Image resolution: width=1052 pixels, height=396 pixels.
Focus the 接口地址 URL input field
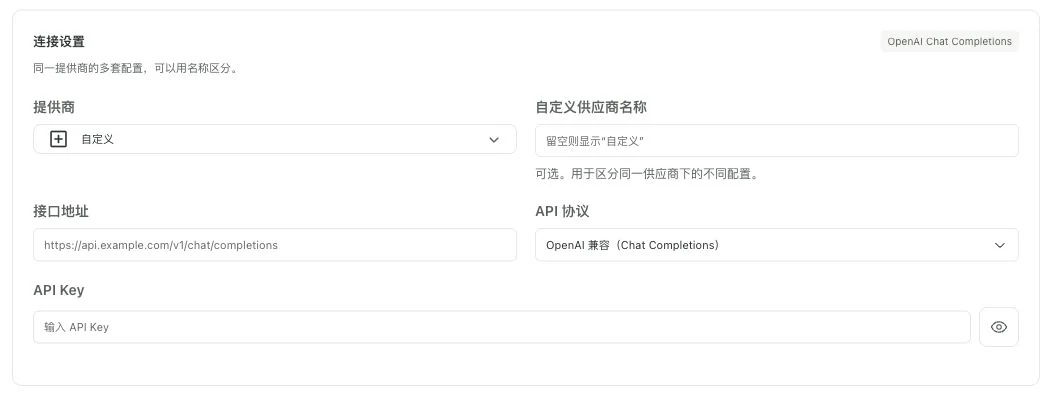(x=275, y=245)
